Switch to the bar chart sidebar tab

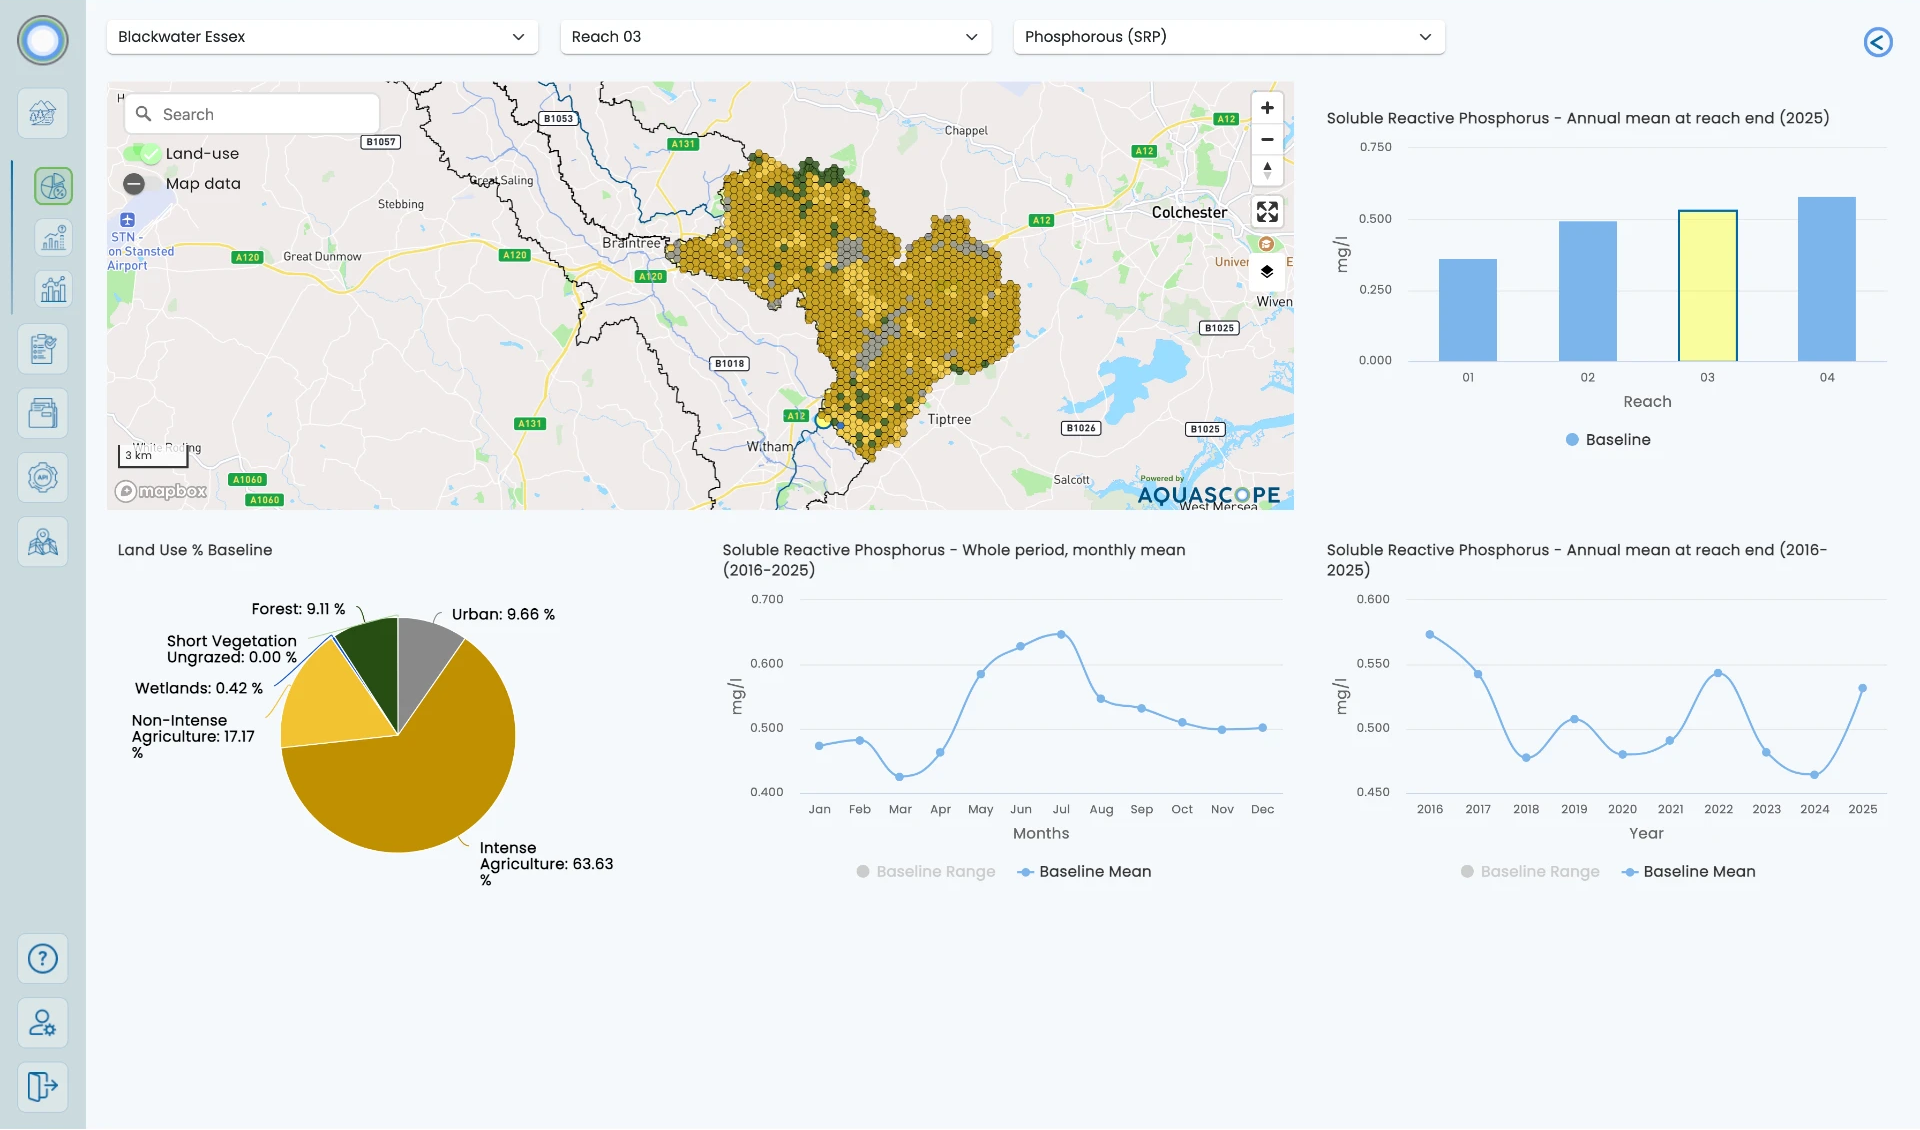pyautogui.click(x=53, y=289)
